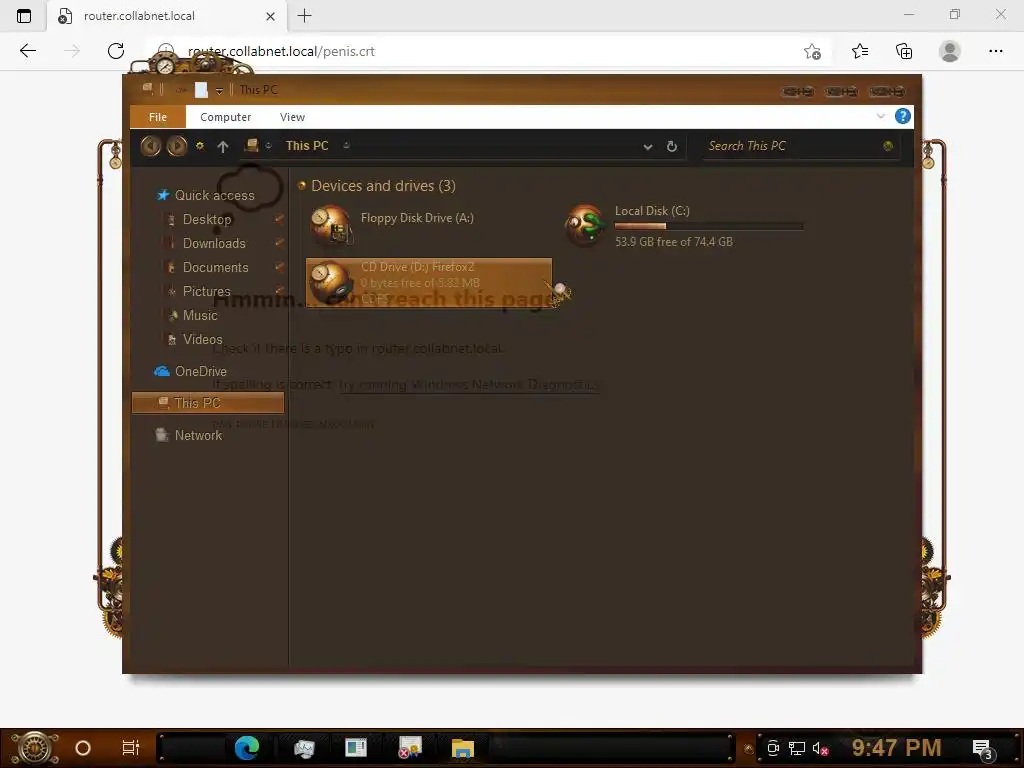
Task: Open Downloads in Quick access
Action: [x=214, y=243]
